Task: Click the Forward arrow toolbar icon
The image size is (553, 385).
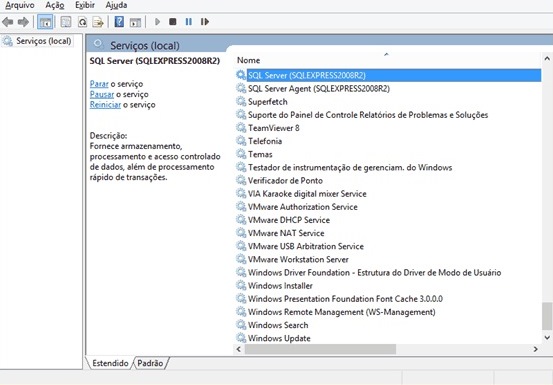Action: 23,22
